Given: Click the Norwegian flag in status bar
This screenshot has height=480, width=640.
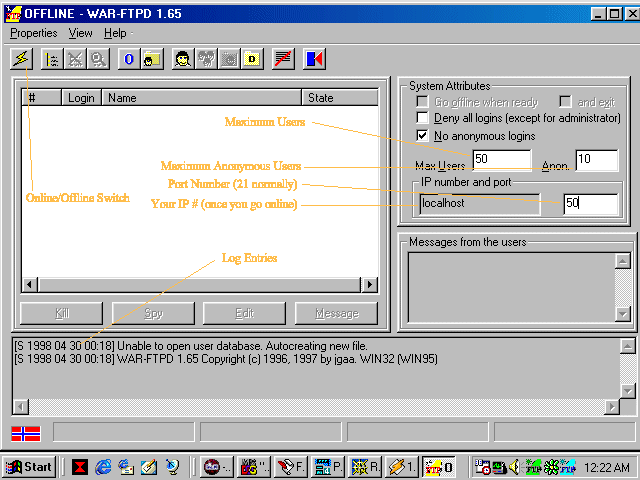Looking at the screenshot, I should [x=26, y=433].
